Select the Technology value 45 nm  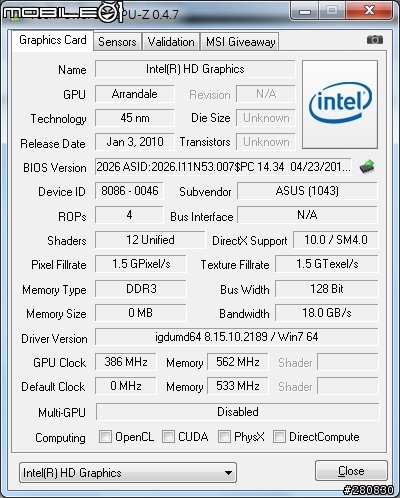click(135, 118)
